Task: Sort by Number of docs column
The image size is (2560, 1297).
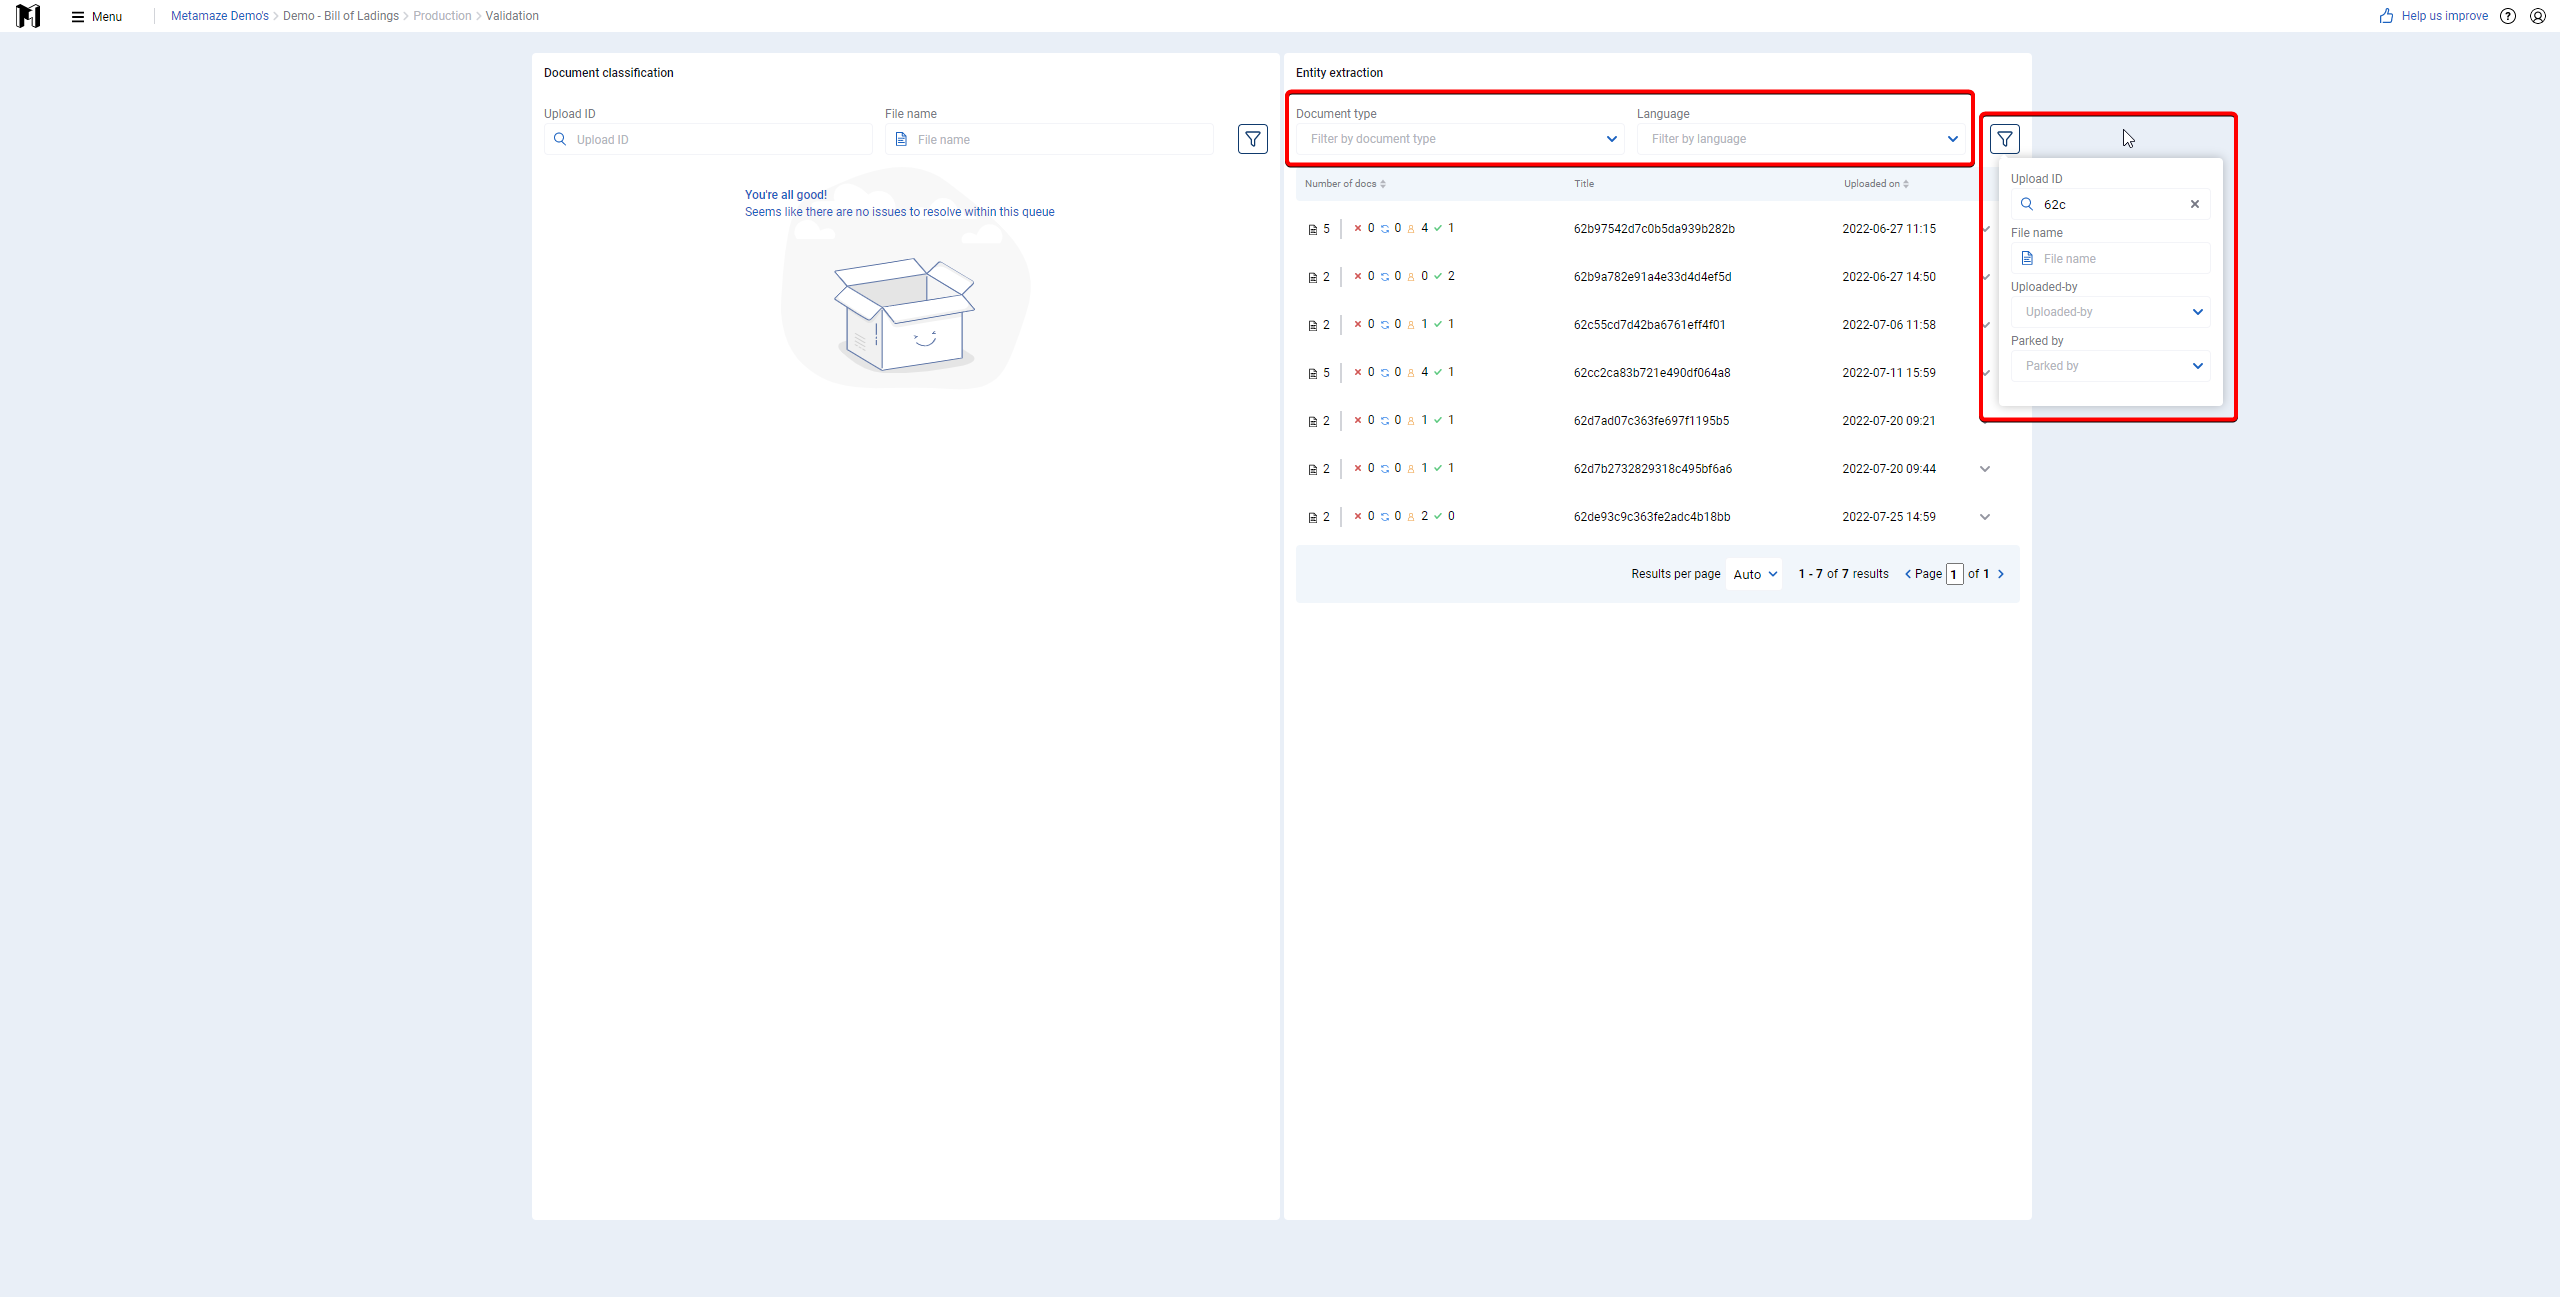Action: coord(1345,184)
